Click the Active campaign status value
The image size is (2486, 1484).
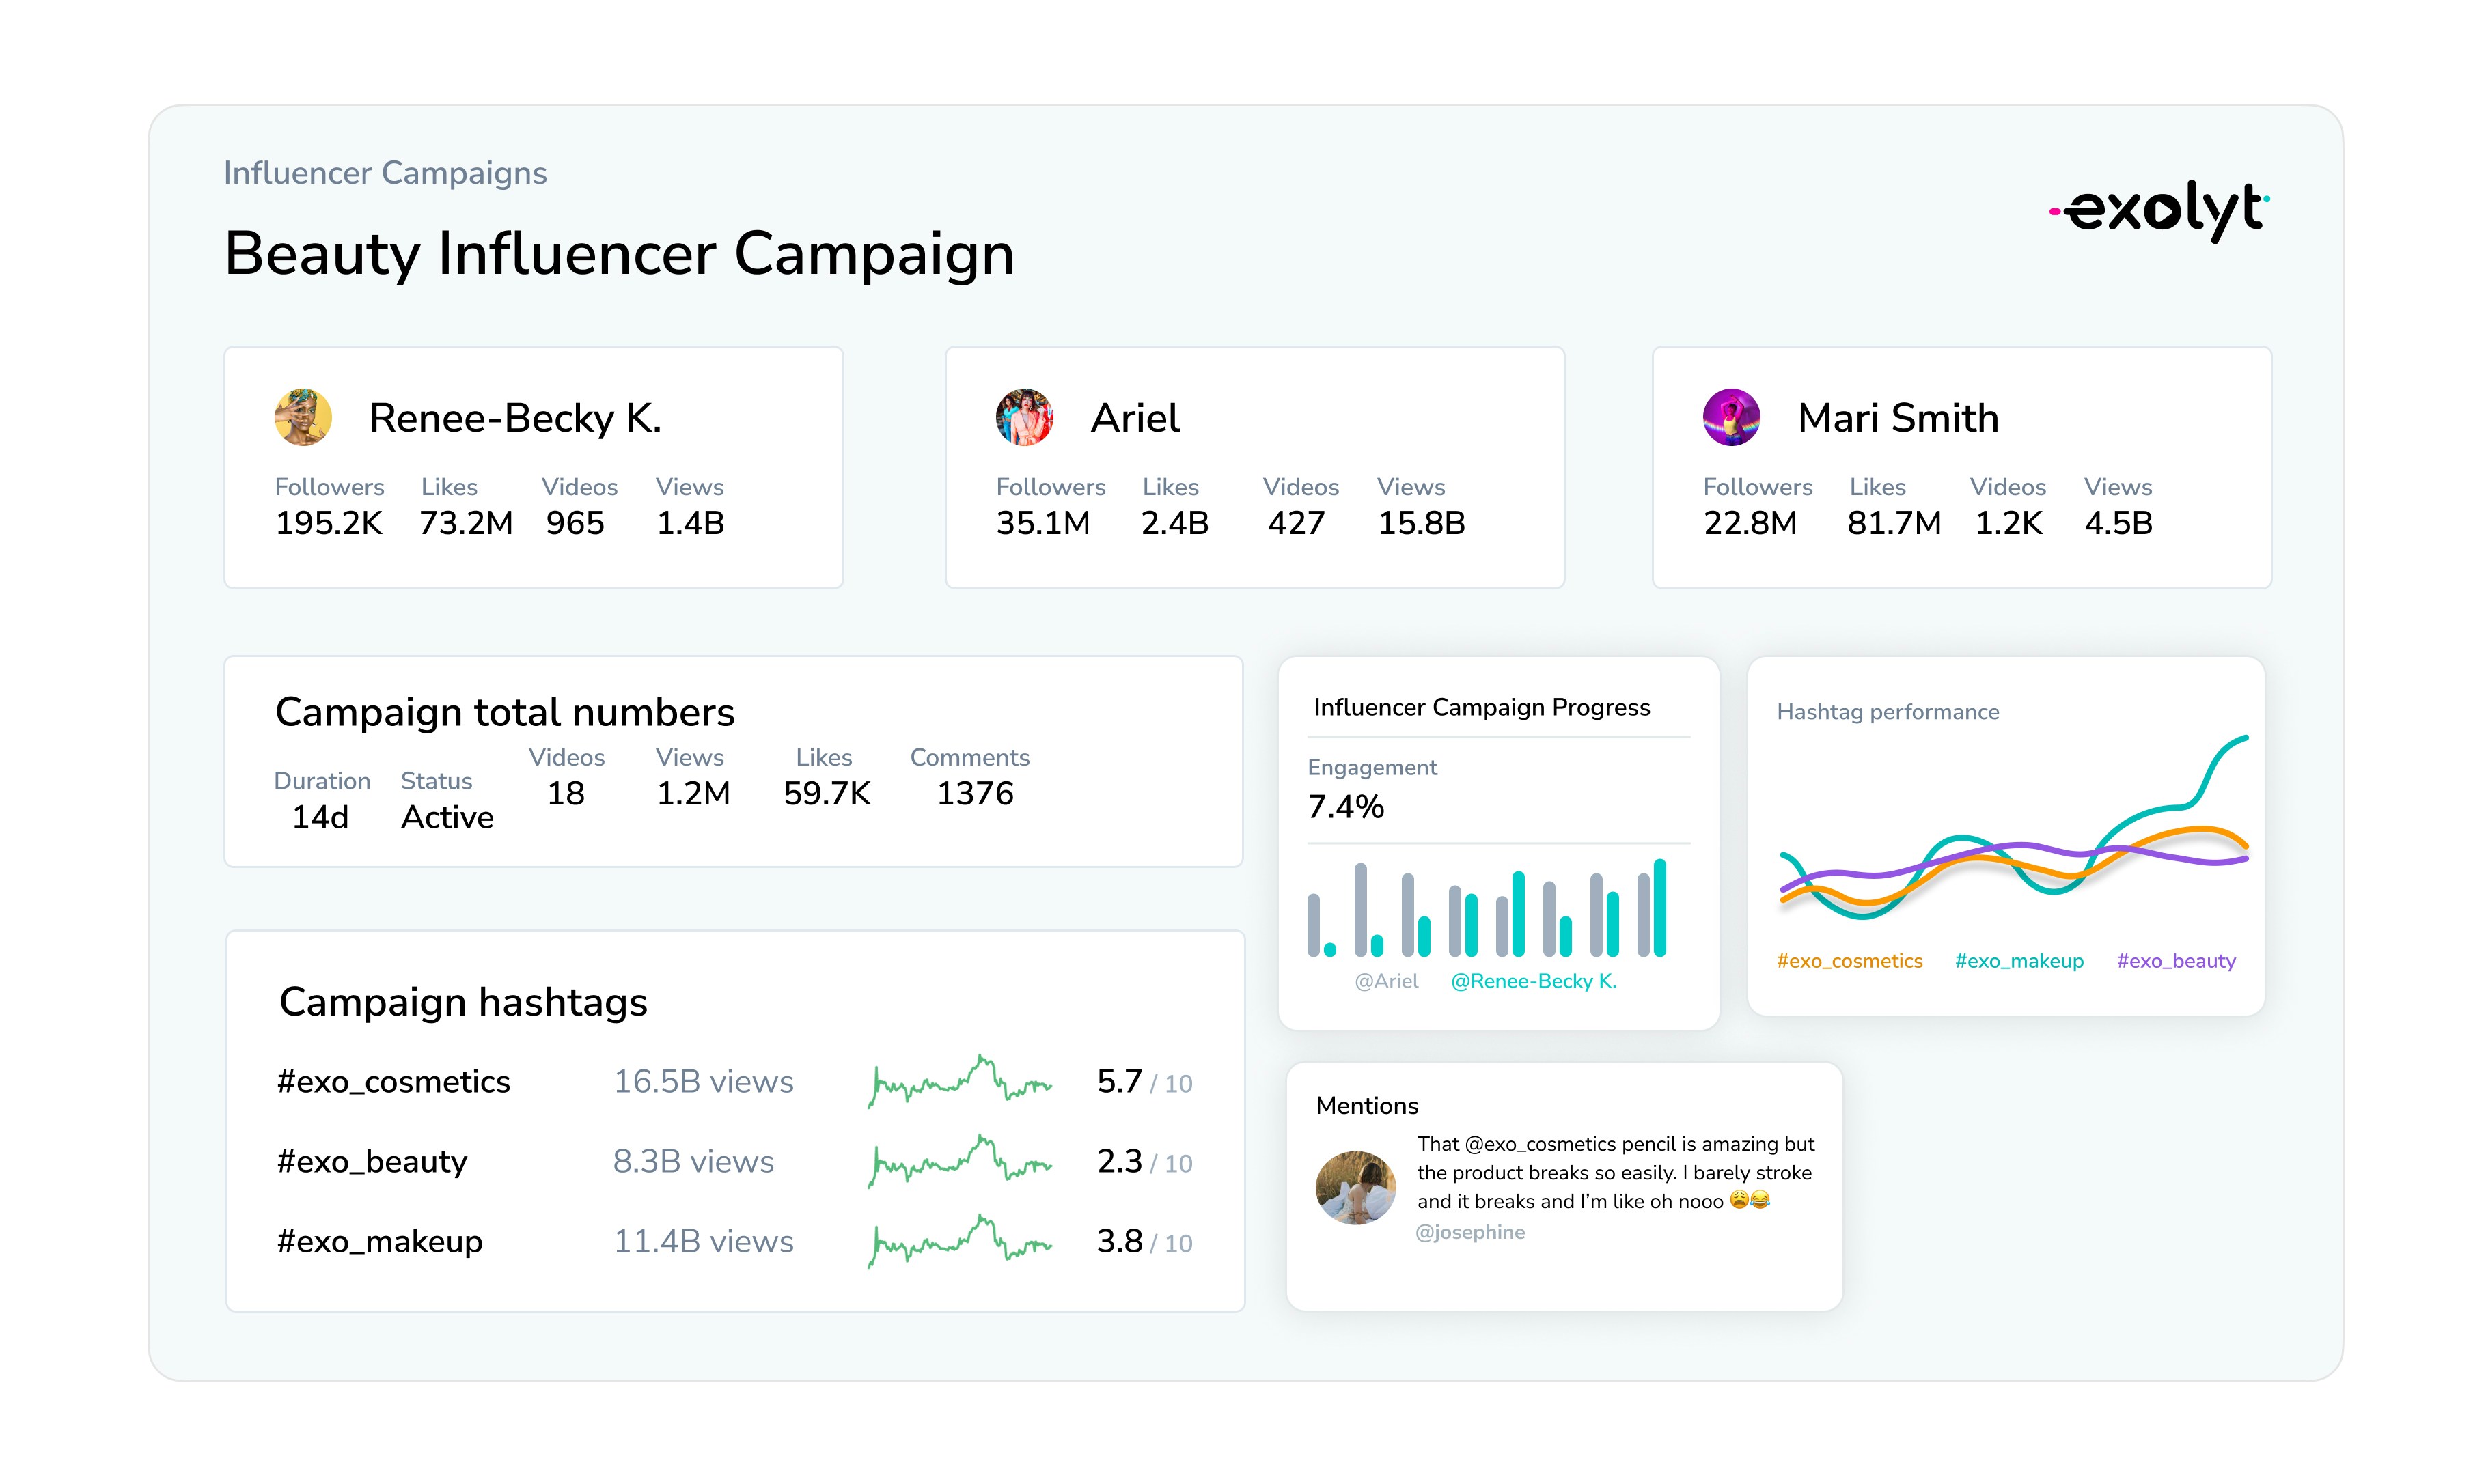click(x=447, y=817)
